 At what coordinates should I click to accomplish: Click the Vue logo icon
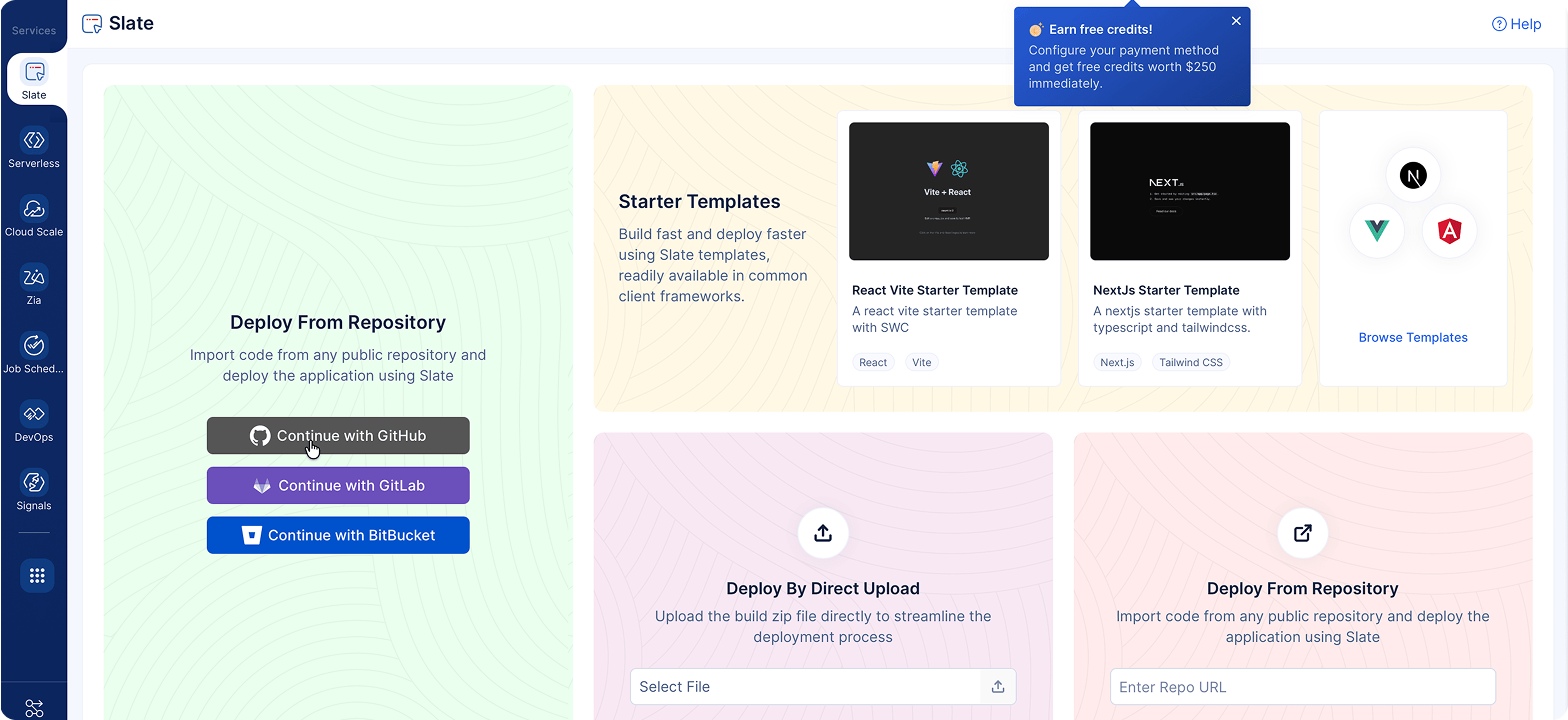[1377, 231]
